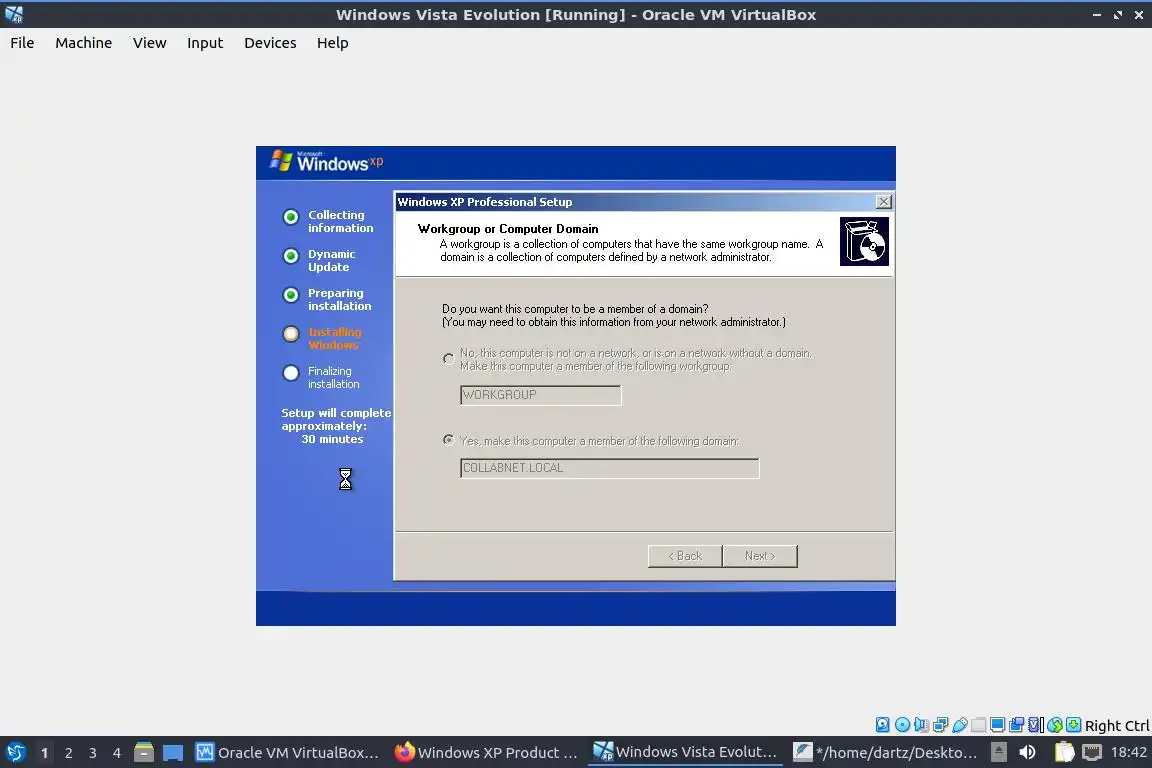Switch to workspace 4 in the pager
Screen dimensions: 1152x768
(117, 753)
